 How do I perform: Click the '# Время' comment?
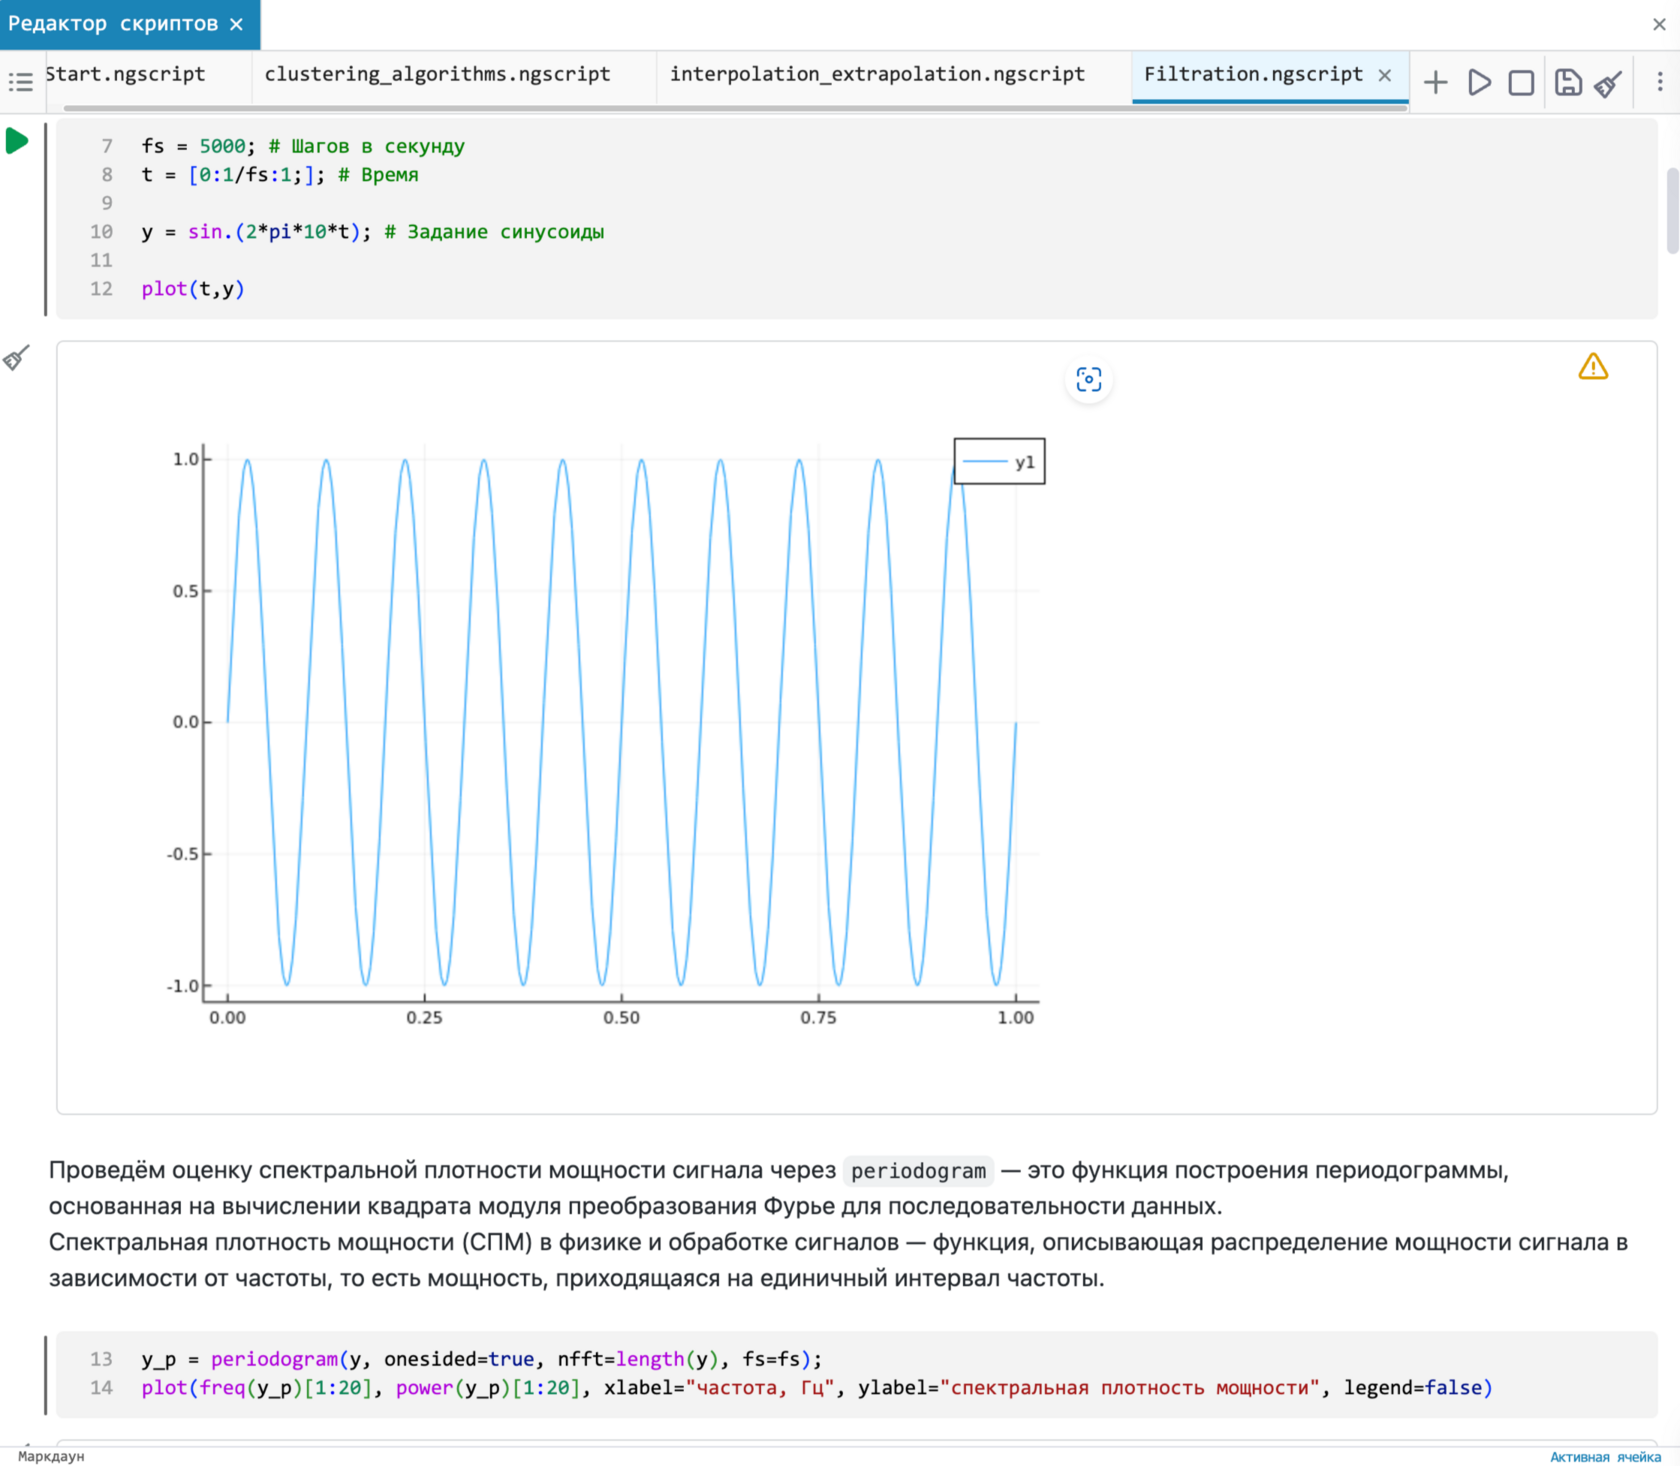coord(378,175)
